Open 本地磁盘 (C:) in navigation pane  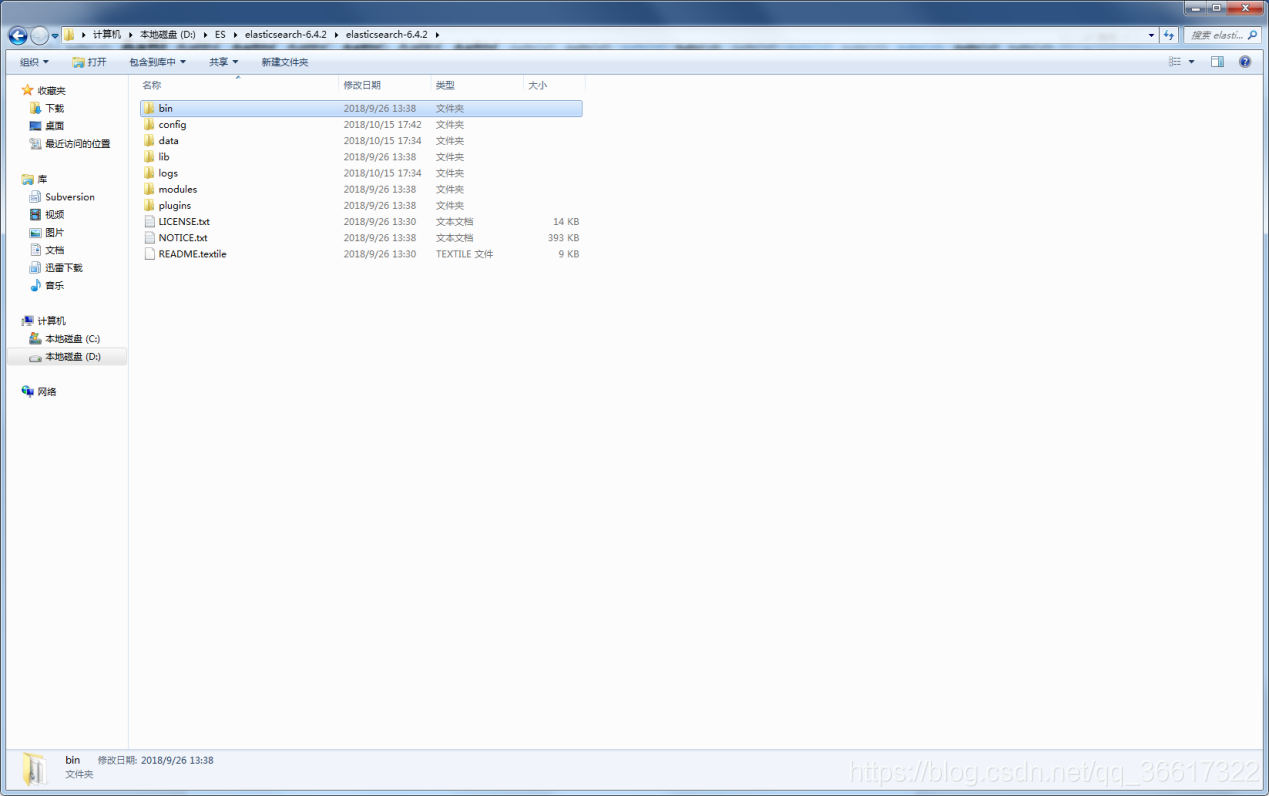pos(72,339)
